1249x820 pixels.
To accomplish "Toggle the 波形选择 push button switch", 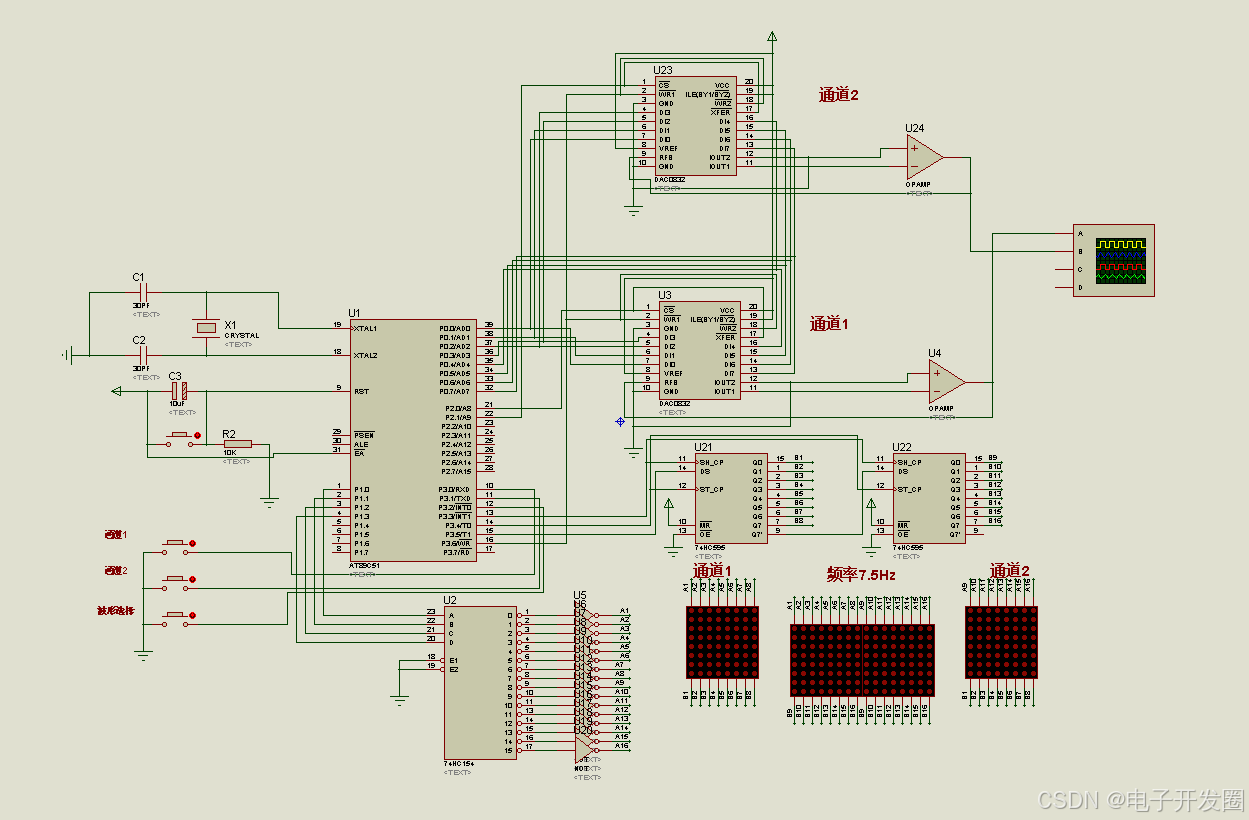I will coord(178,617).
